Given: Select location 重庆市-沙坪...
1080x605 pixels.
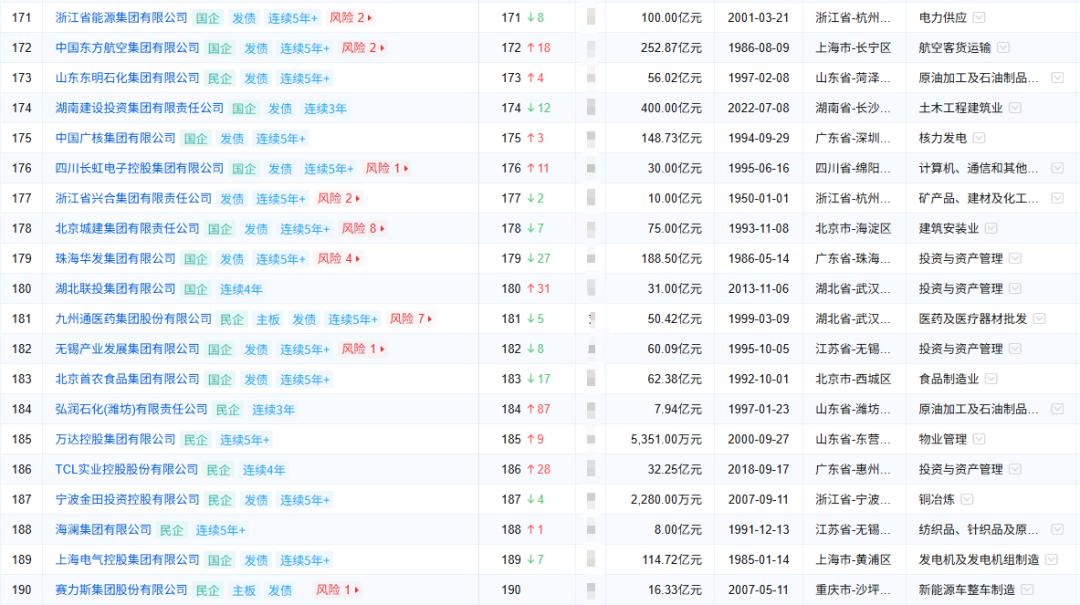Looking at the screenshot, I should (853, 590).
